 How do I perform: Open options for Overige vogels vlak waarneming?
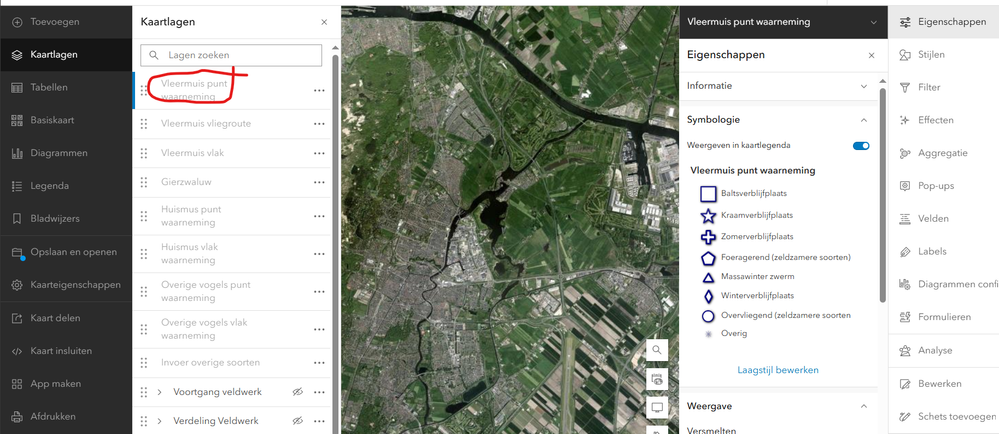(x=319, y=329)
